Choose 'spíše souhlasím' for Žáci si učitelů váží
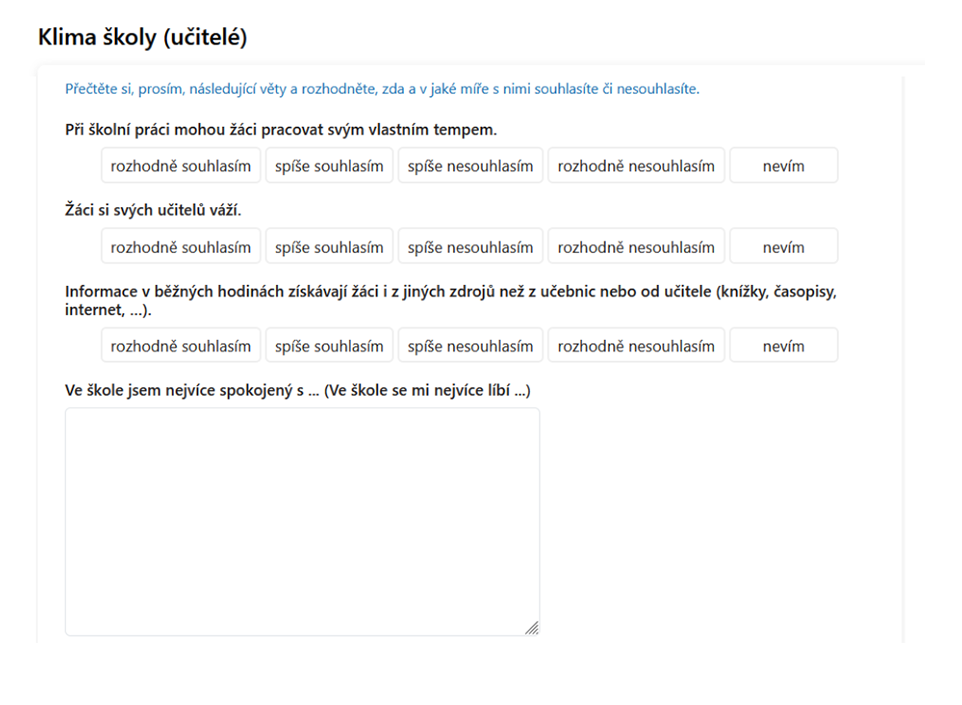The width and height of the screenshot is (962, 705). (x=329, y=247)
